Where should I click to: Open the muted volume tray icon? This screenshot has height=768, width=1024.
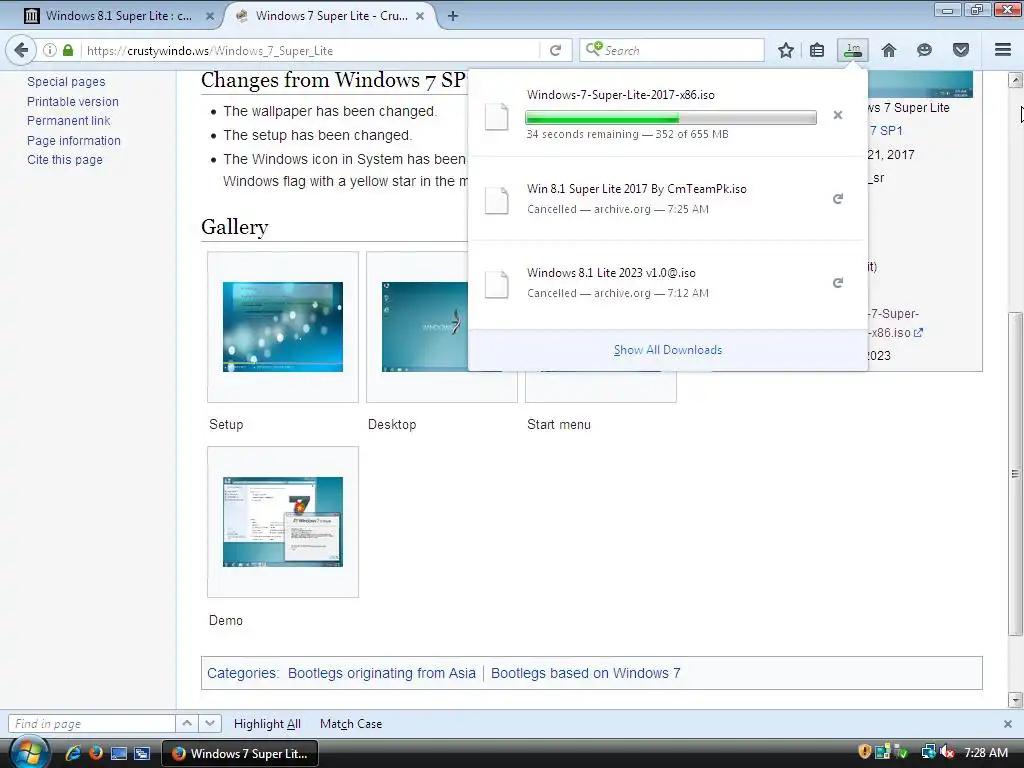click(x=947, y=752)
